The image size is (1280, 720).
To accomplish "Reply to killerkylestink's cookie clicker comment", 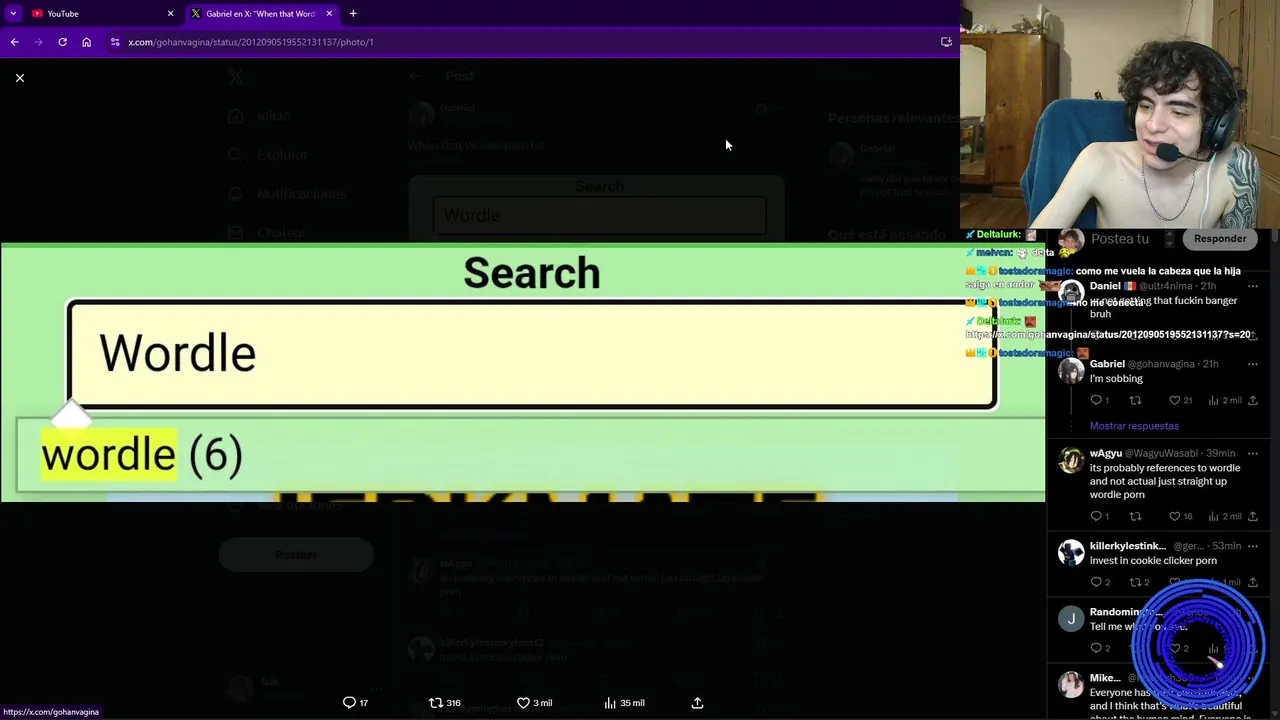I will coord(1098,582).
